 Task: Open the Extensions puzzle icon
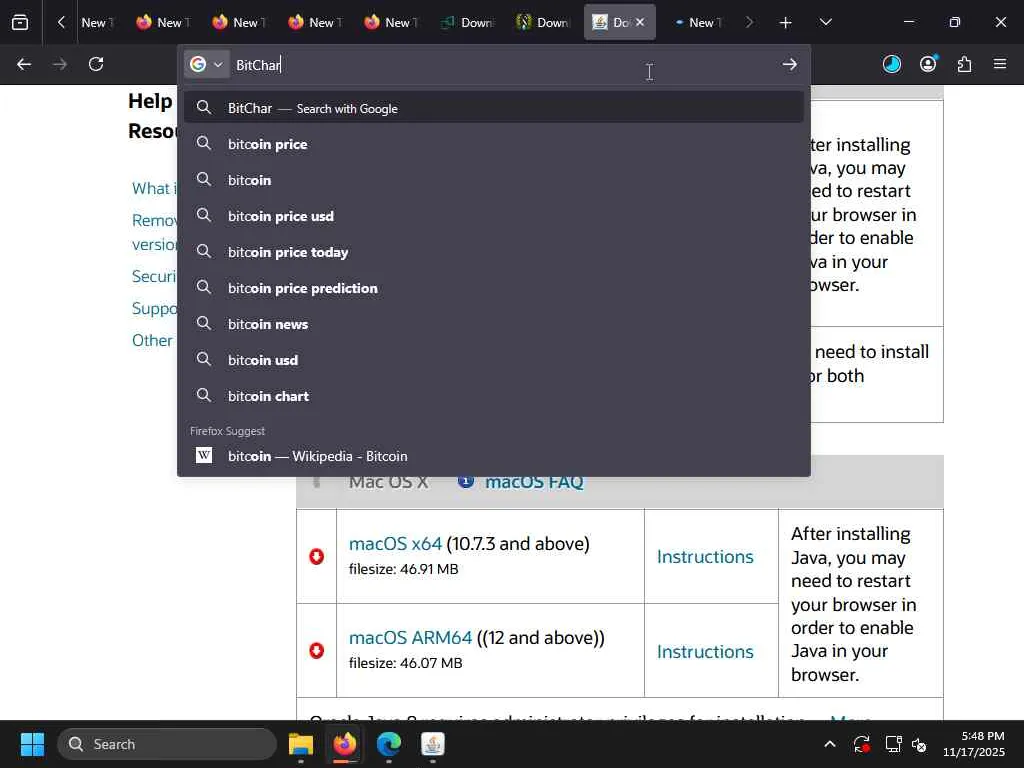pos(964,64)
